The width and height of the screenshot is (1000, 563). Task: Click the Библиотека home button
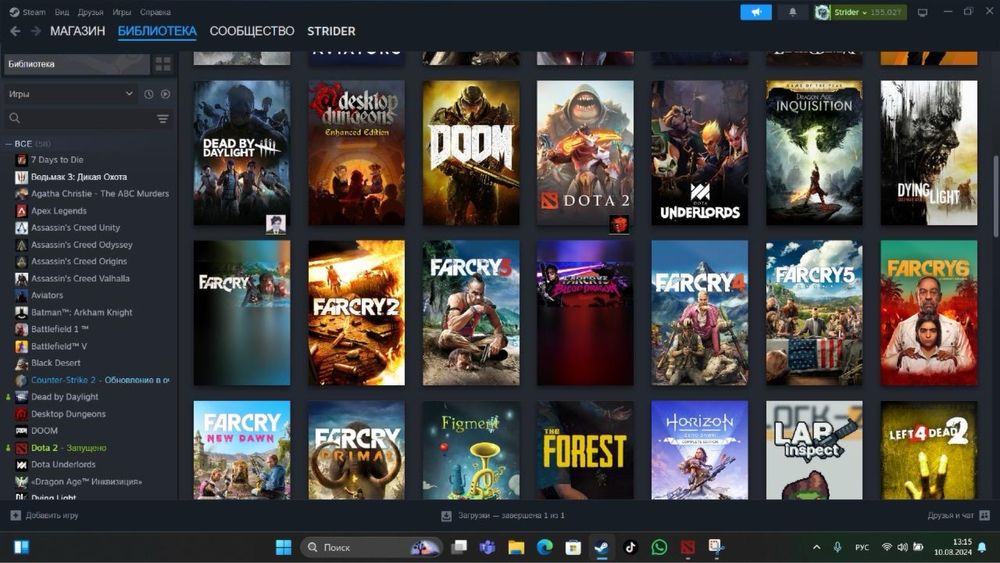pos(77,64)
